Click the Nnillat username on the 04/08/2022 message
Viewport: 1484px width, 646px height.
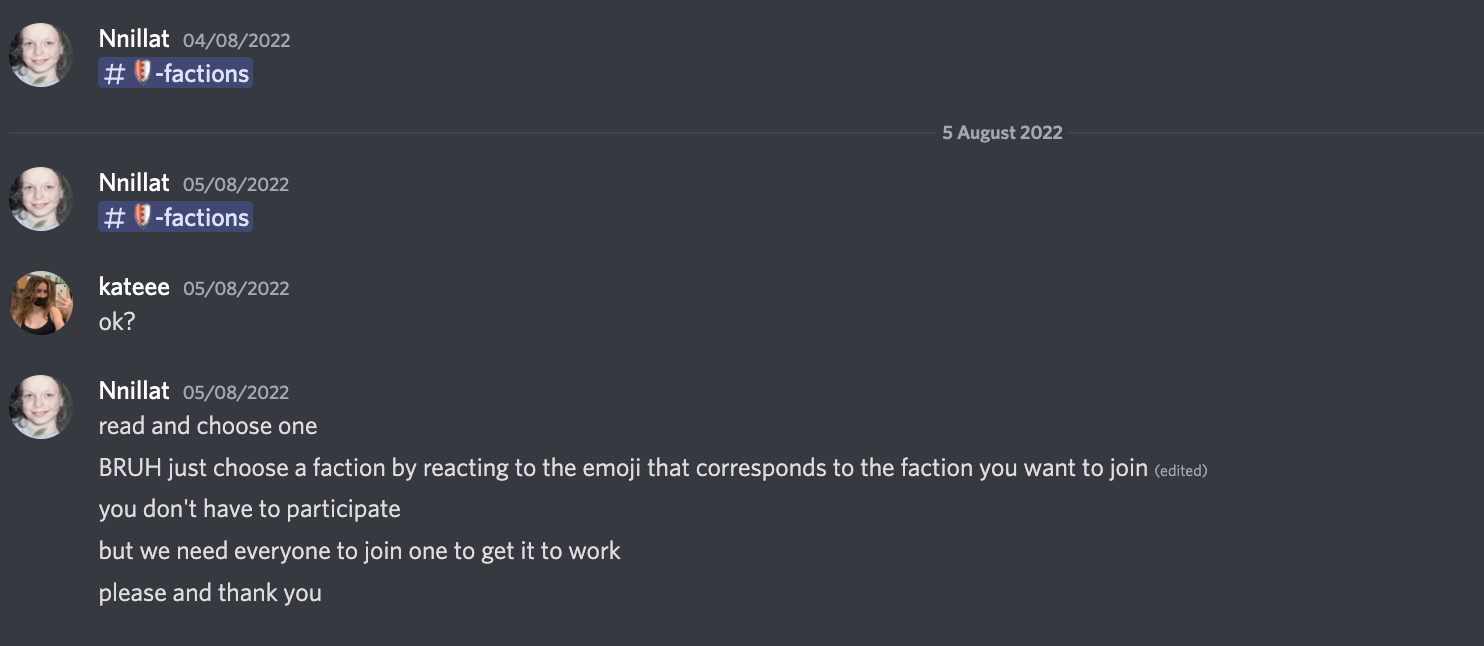[x=134, y=39]
